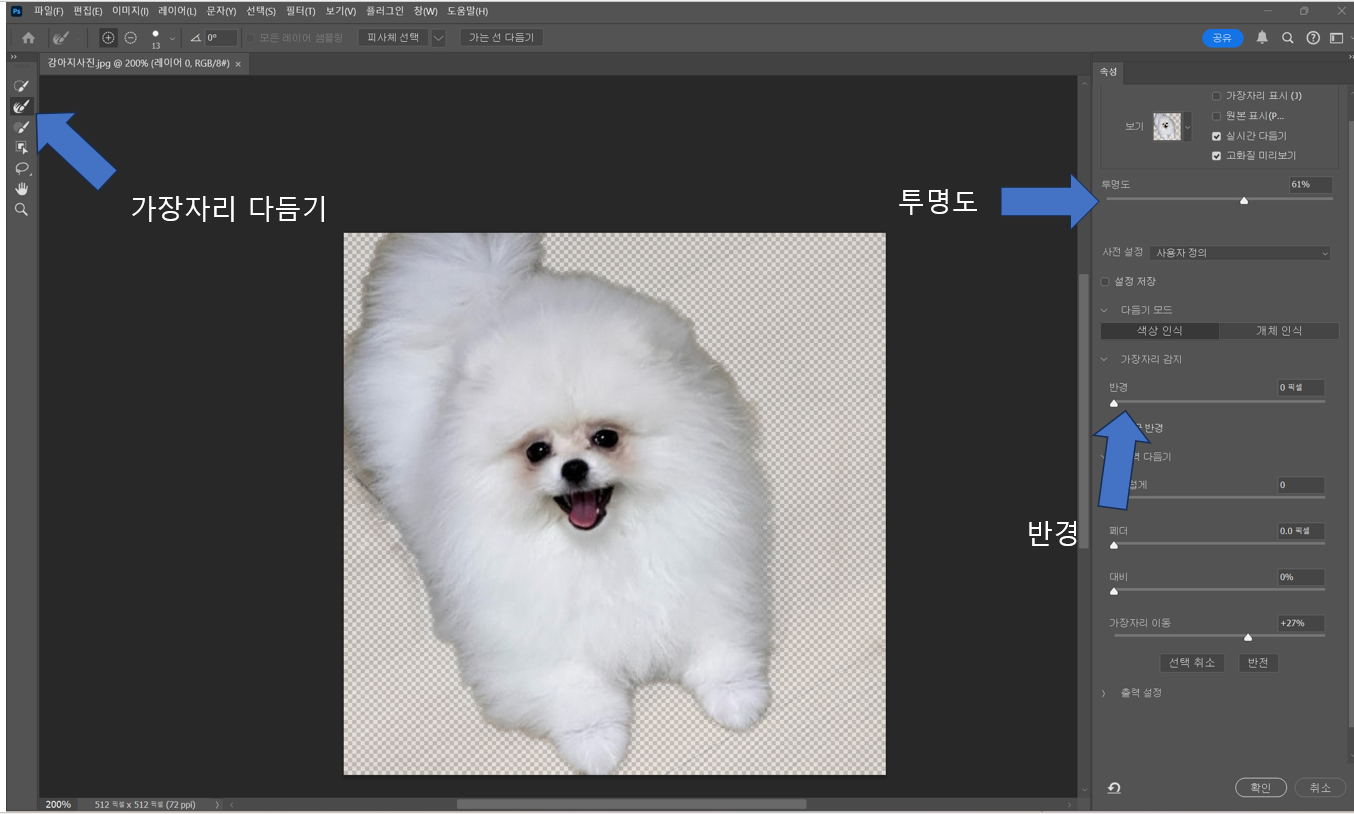
Task: Click the 선택 취소 button
Action: point(1194,663)
